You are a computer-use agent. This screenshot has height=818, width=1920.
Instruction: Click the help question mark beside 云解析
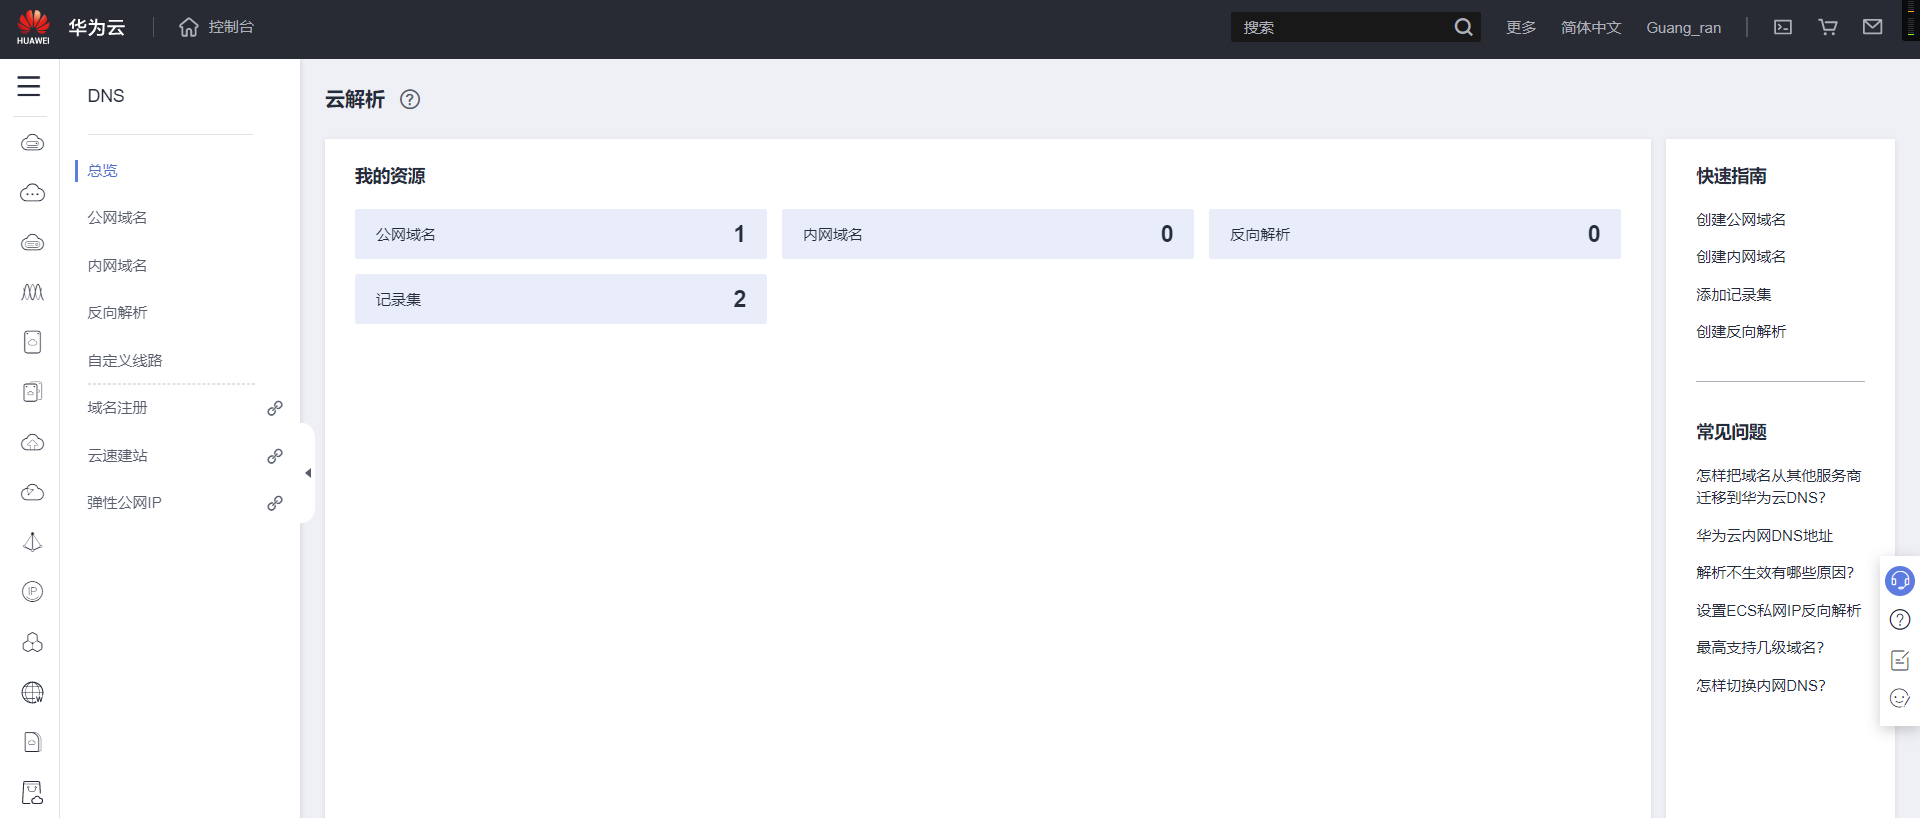(410, 99)
